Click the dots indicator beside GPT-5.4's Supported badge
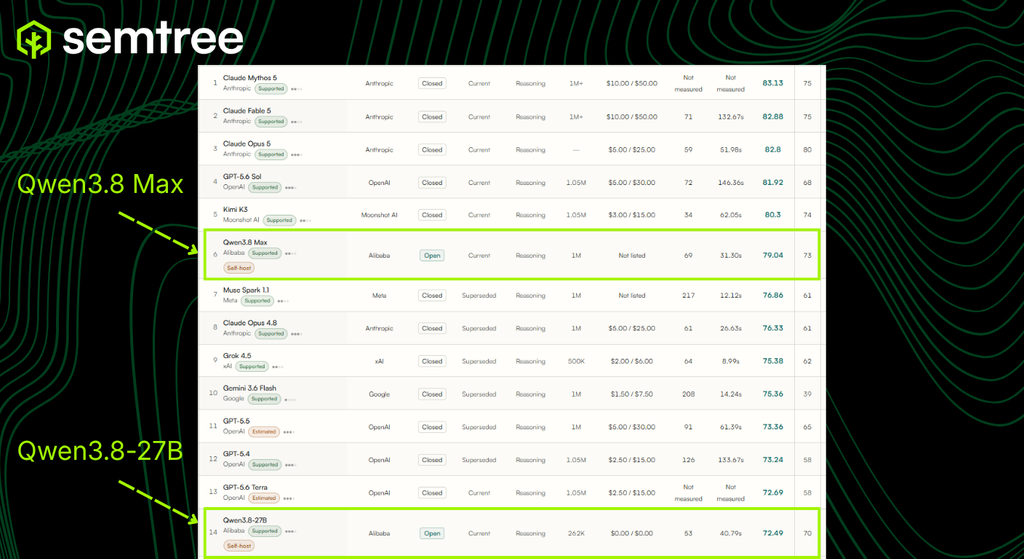Image resolution: width=1024 pixels, height=559 pixels. click(291, 466)
